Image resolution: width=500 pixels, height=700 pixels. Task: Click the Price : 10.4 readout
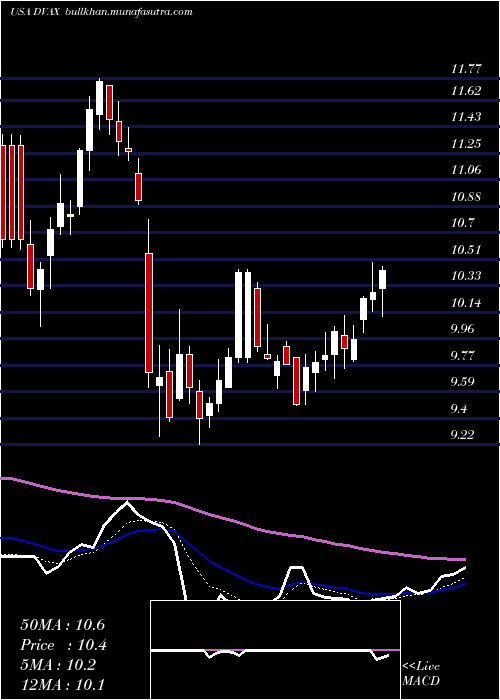click(64, 645)
